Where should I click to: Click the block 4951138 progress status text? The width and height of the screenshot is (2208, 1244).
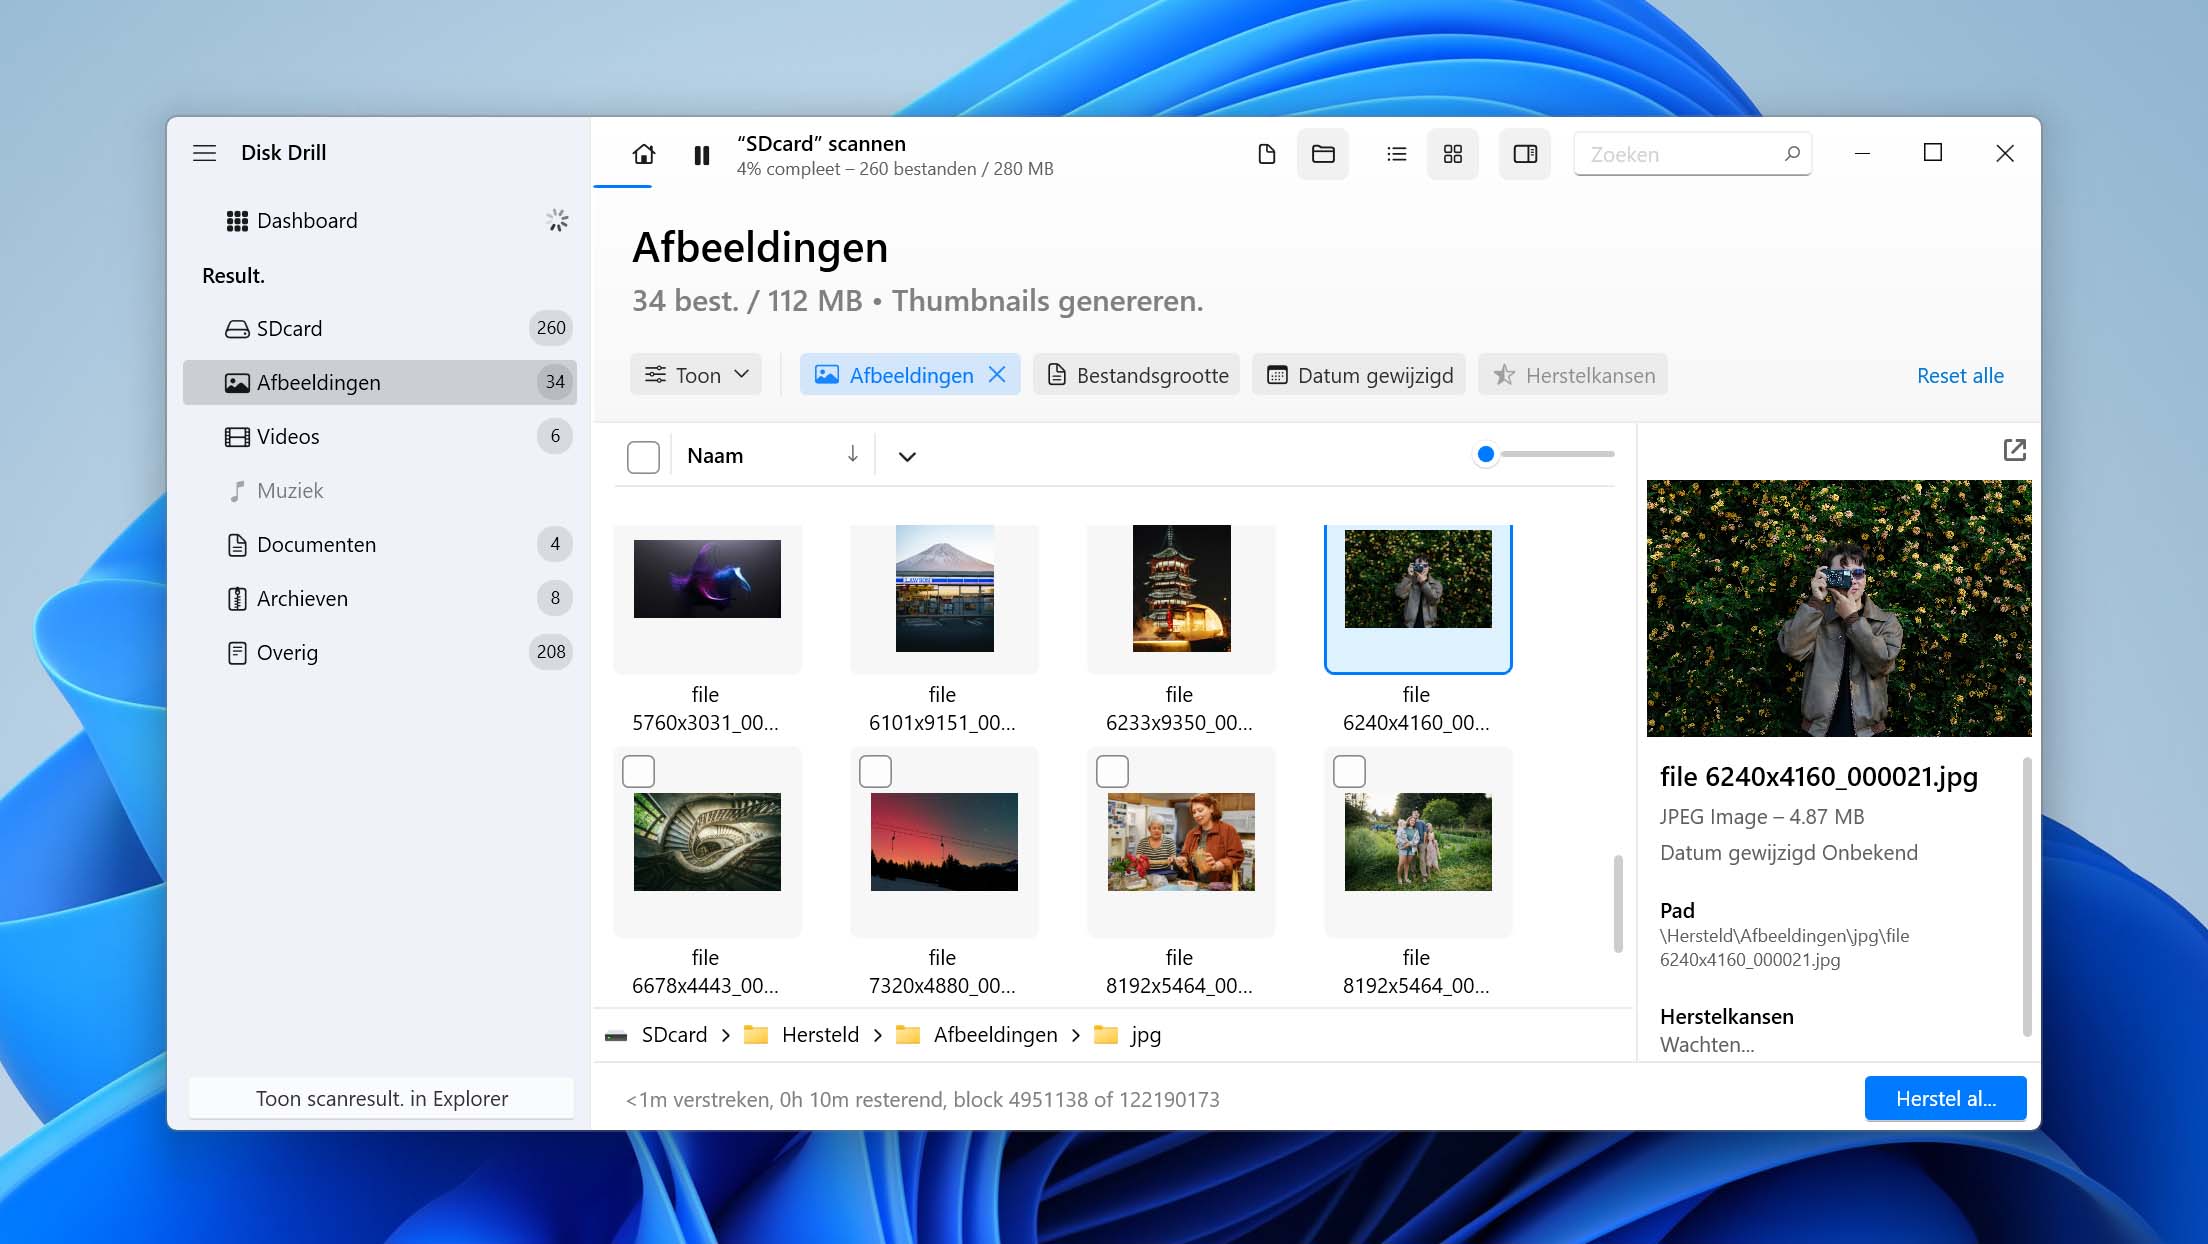pyautogui.click(x=922, y=1100)
